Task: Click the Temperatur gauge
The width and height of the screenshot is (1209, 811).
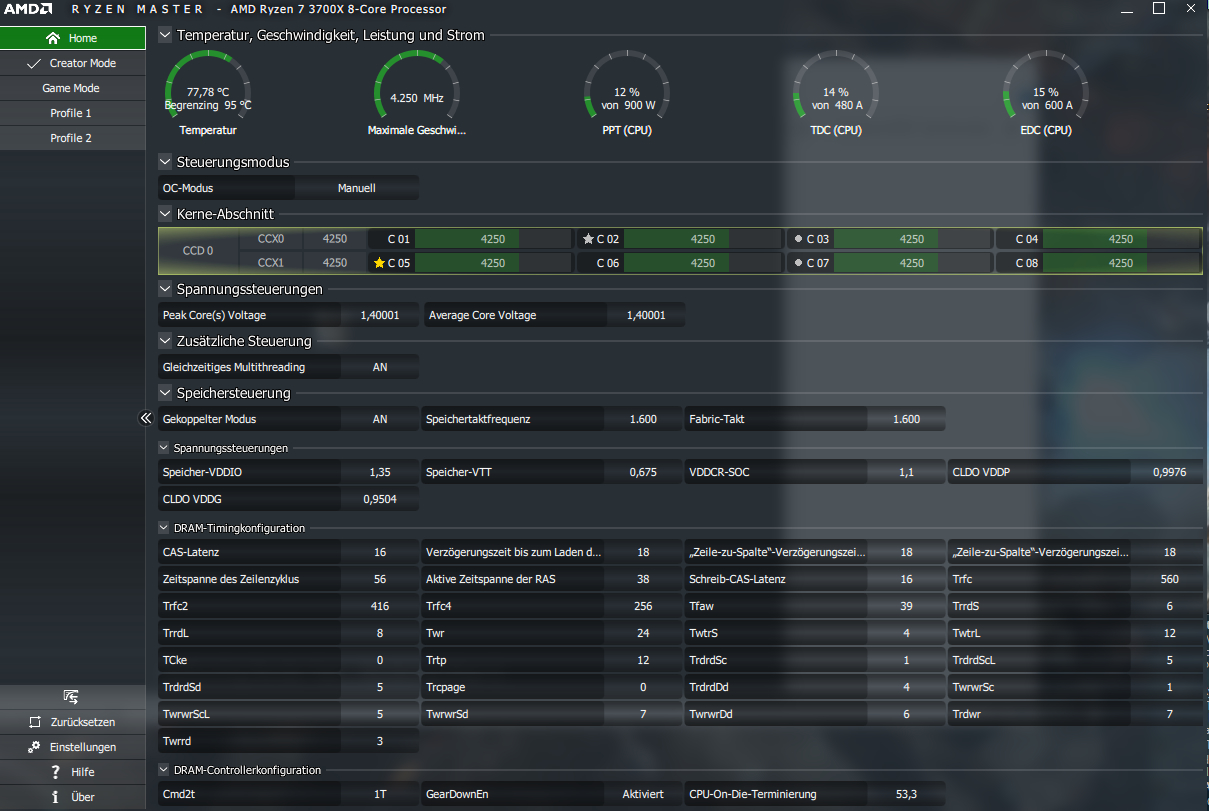Action: tap(208, 95)
